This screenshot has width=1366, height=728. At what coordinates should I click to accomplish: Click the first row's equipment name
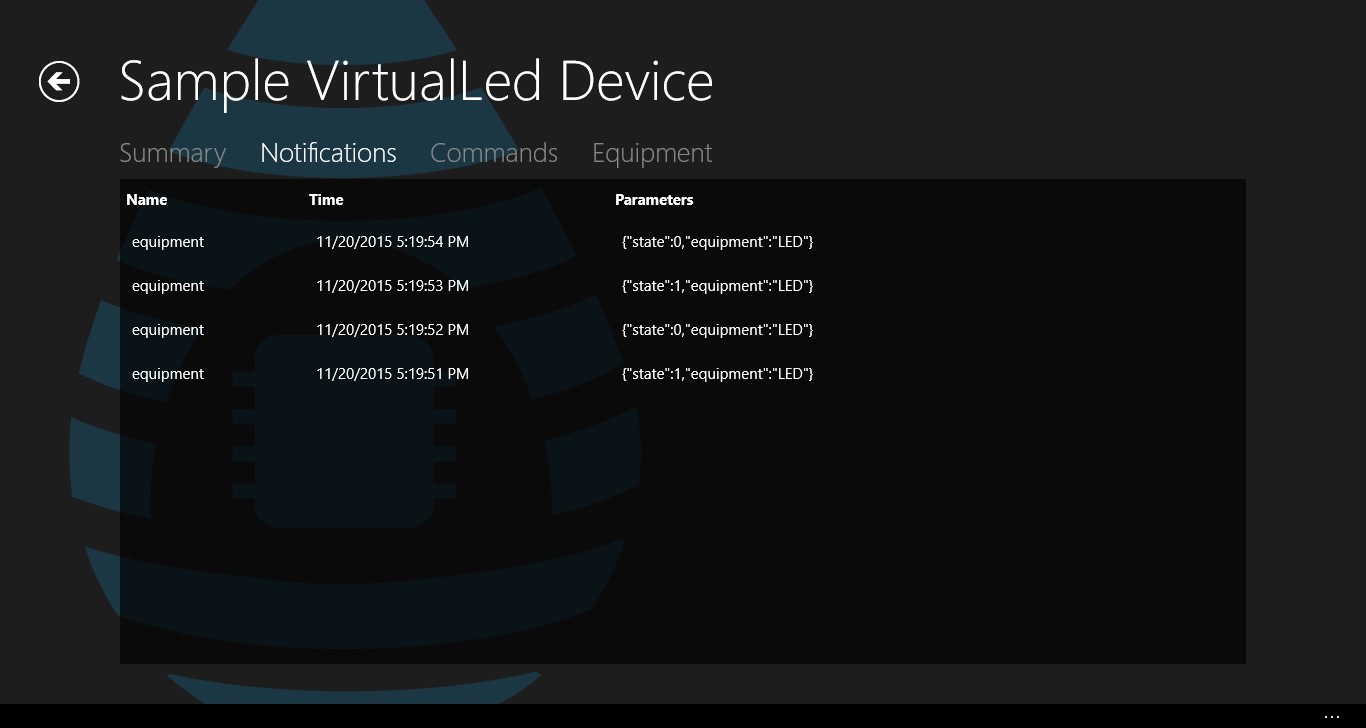(168, 242)
